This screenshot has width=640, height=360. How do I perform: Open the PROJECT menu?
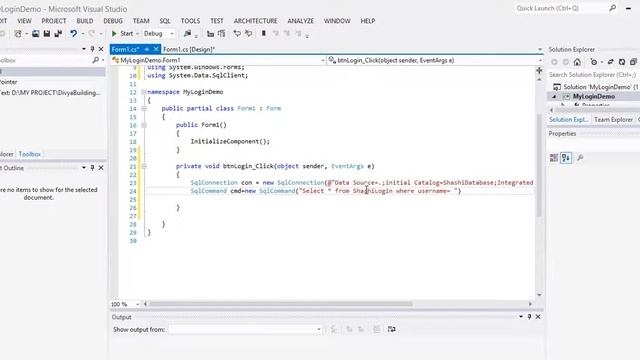54,21
